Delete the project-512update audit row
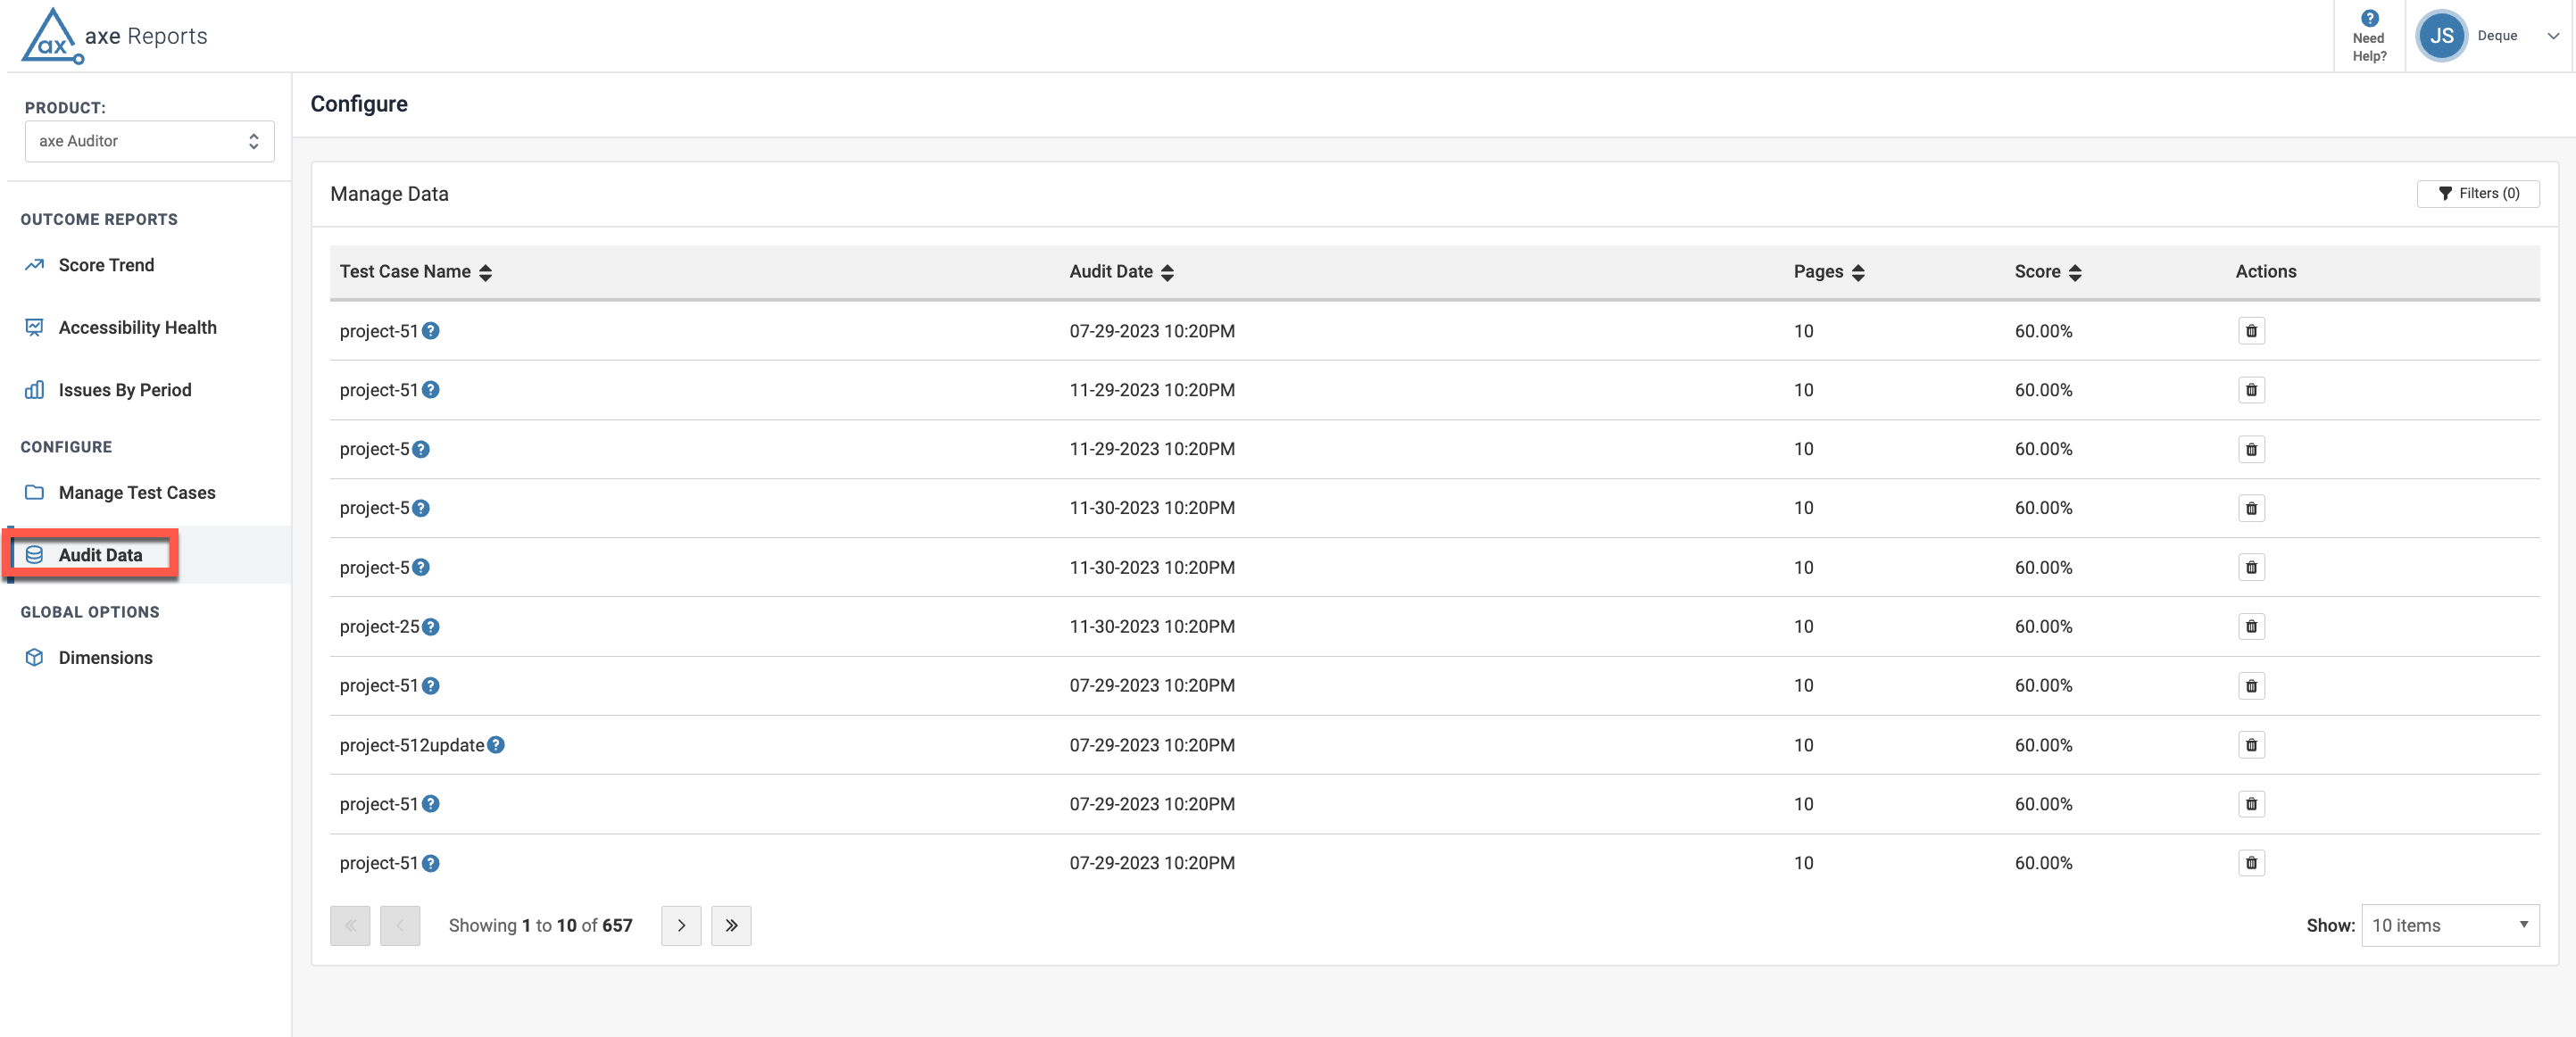The image size is (2576, 1037). 2251,745
